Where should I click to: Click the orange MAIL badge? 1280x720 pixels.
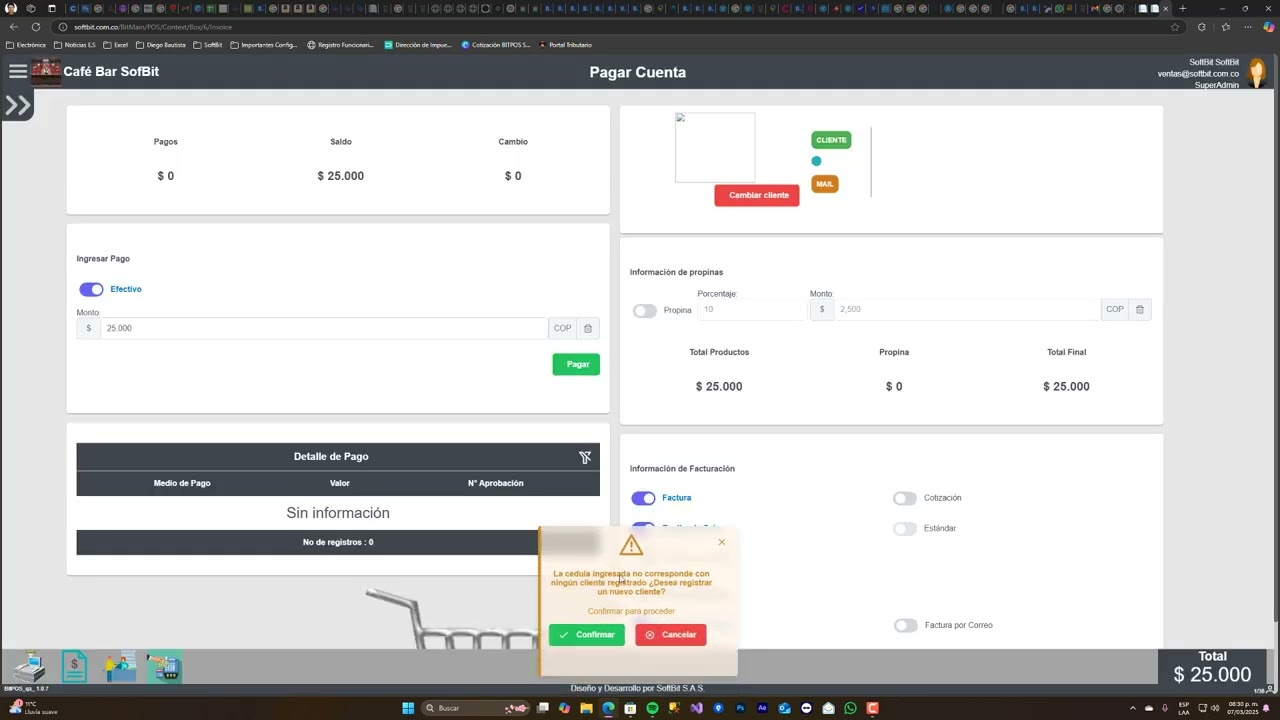tap(824, 184)
